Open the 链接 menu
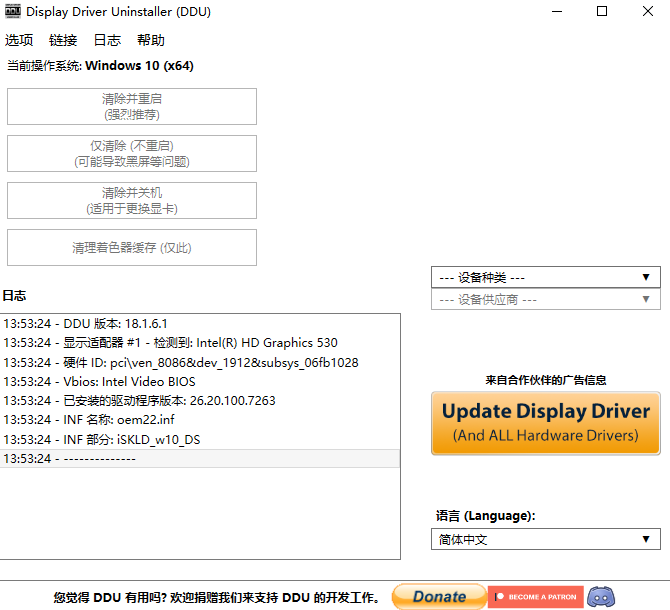Viewport: 670px width, 610px height. click(x=63, y=40)
